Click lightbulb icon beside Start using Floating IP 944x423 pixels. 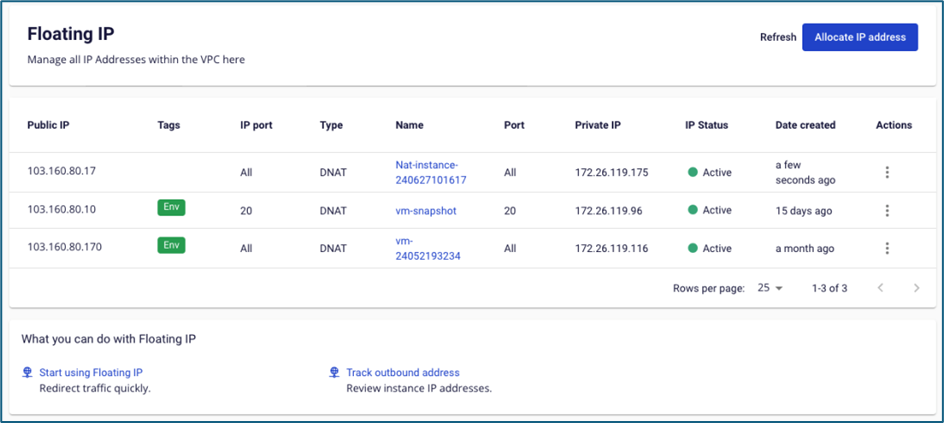click(x=27, y=372)
